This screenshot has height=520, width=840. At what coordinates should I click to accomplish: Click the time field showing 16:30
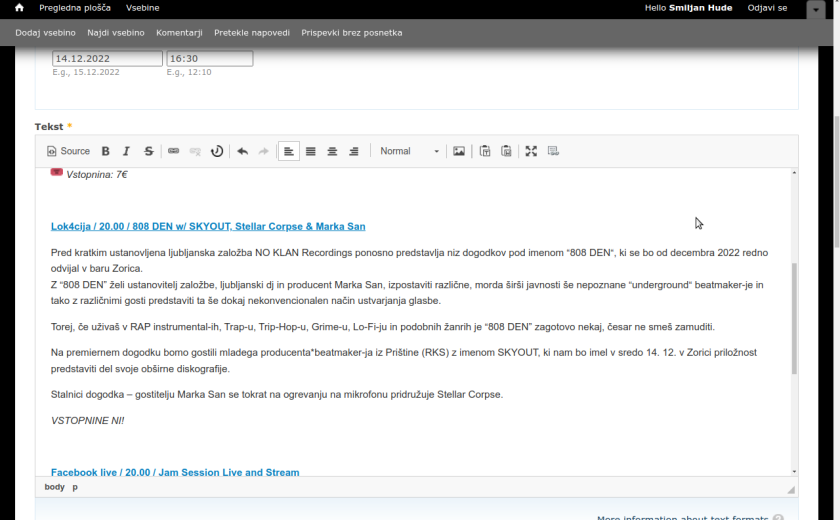pos(209,59)
